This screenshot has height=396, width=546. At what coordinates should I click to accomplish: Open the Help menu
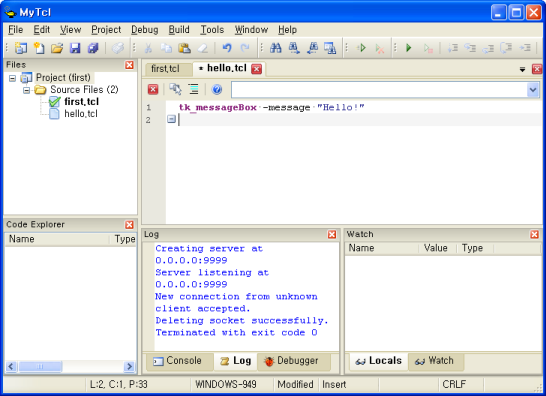coord(287,30)
